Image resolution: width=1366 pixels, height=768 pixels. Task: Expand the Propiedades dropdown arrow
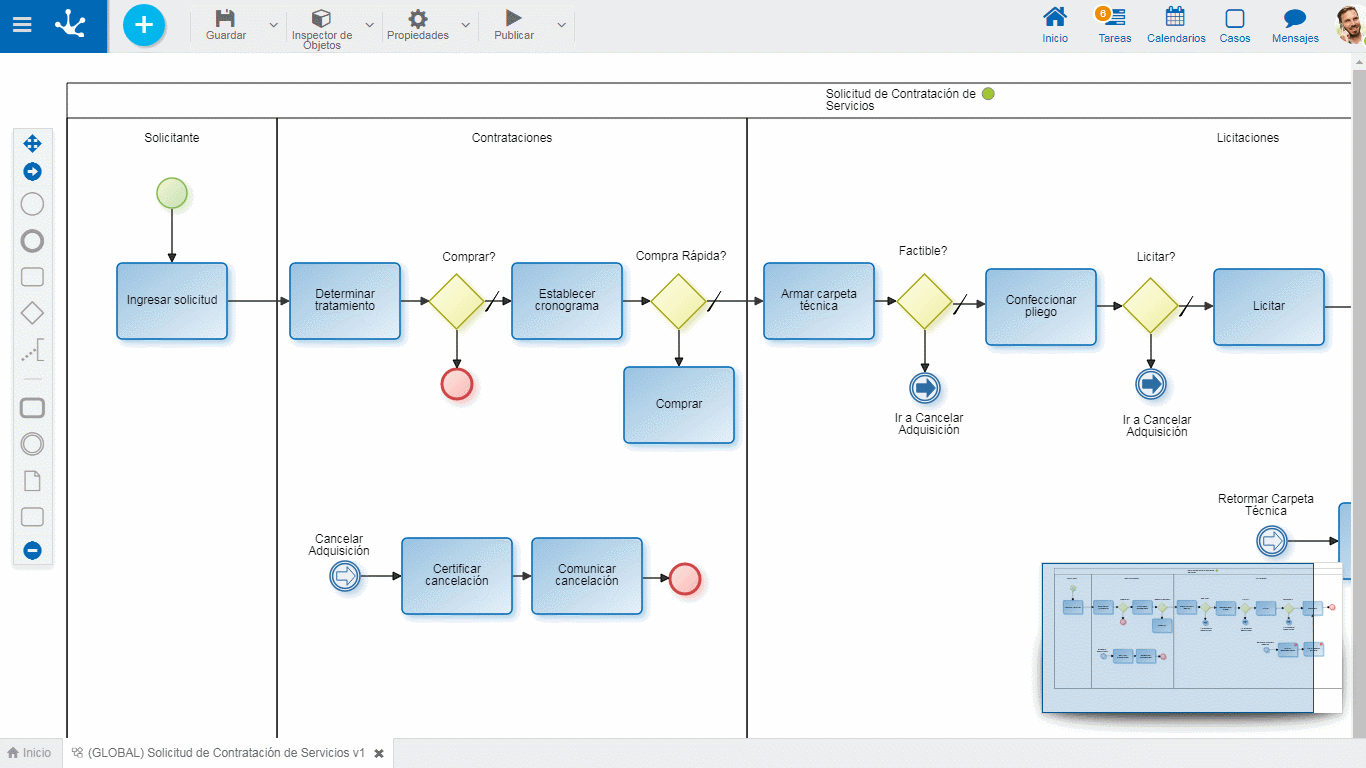pos(465,25)
